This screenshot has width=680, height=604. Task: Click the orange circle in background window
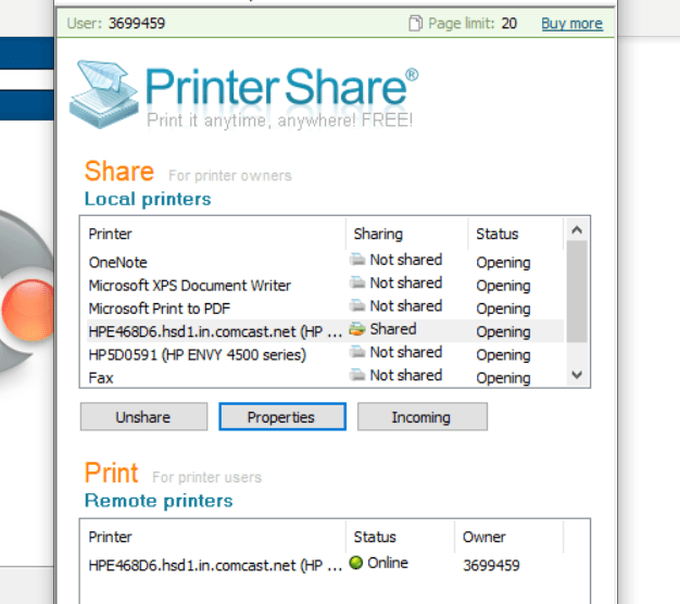[28, 310]
